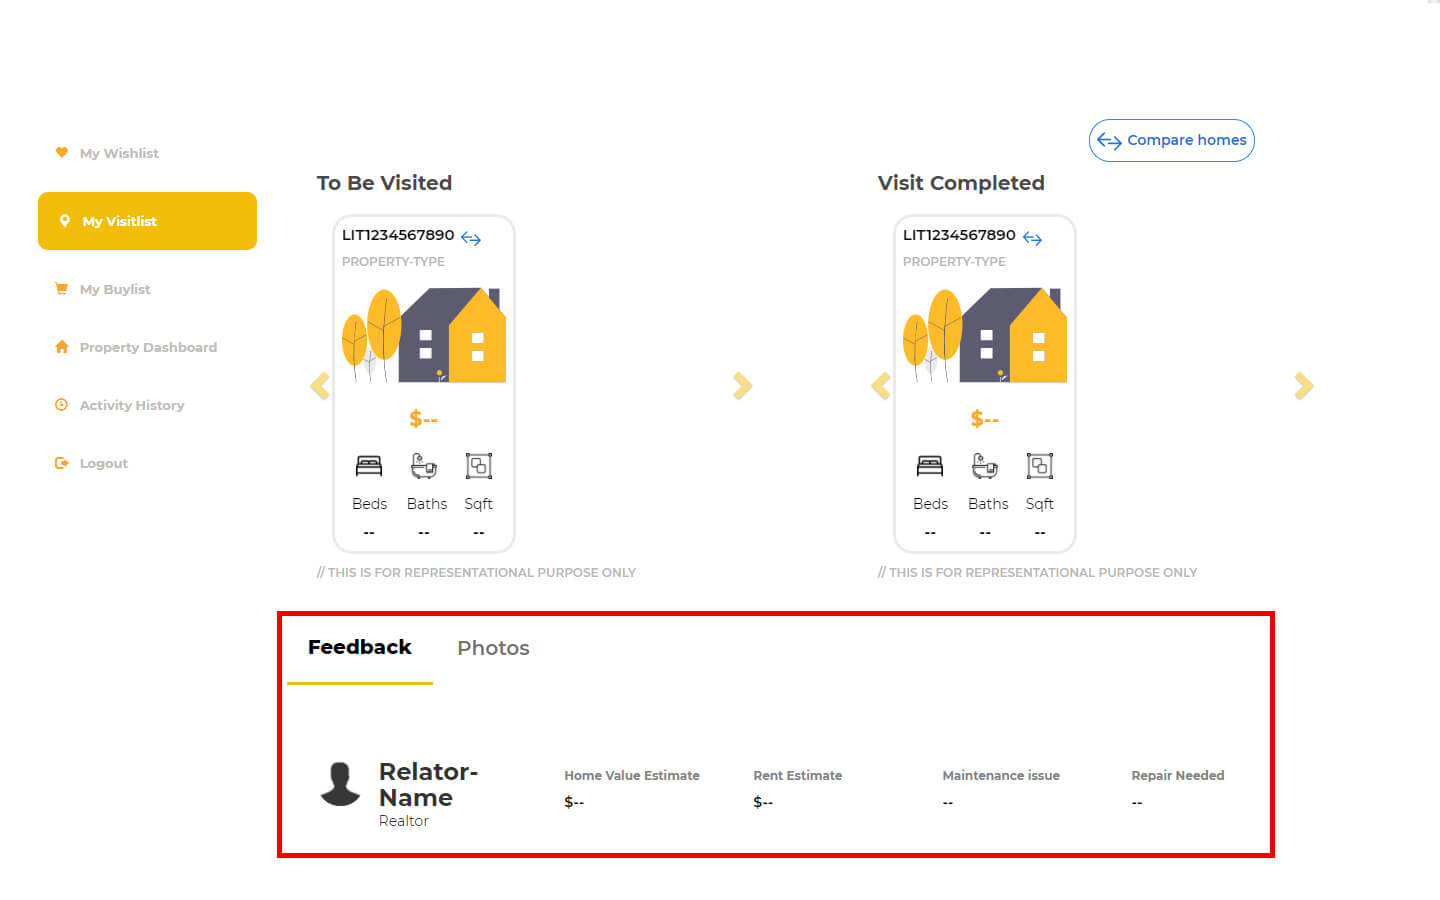Click the Visit Completed house thumbnail
1440x900 pixels.
coord(985,336)
